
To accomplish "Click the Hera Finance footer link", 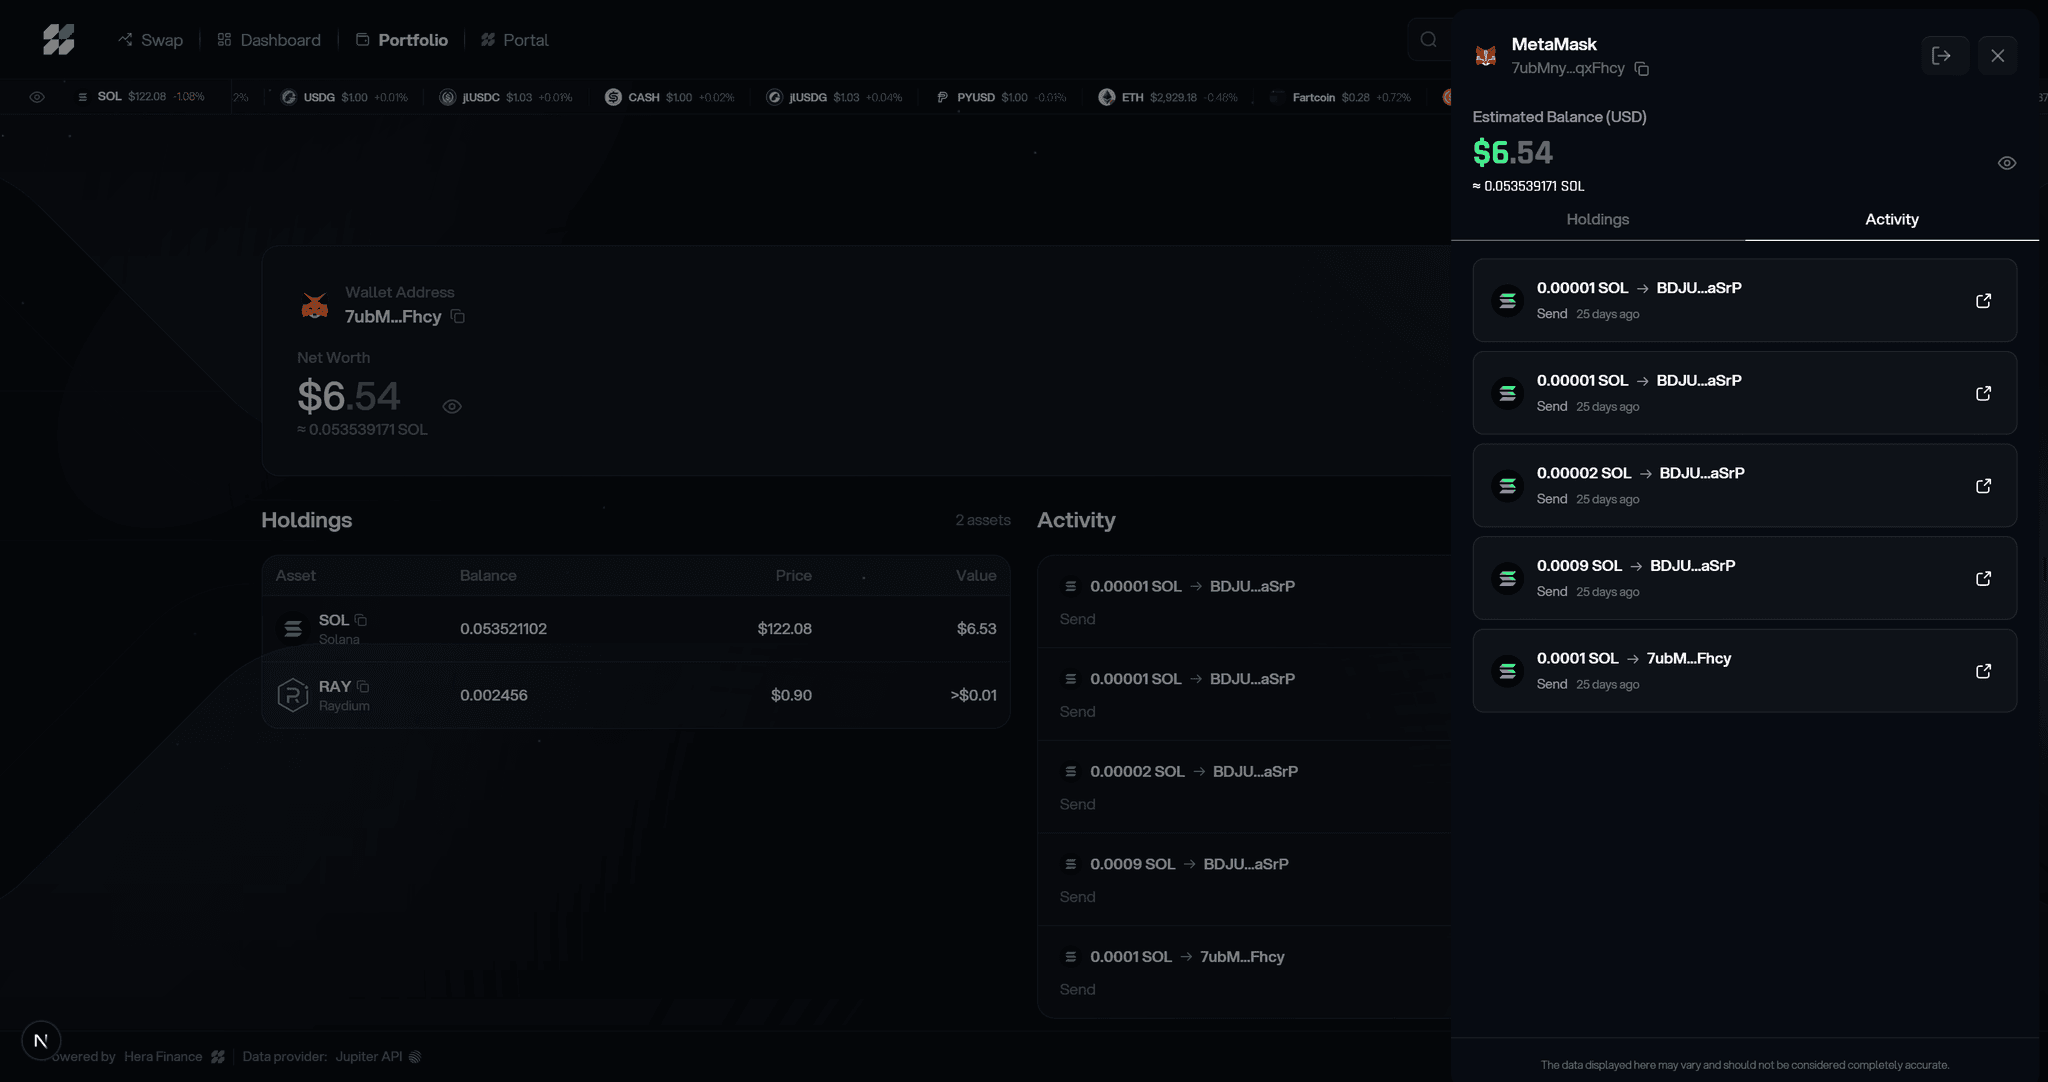I will click(162, 1056).
